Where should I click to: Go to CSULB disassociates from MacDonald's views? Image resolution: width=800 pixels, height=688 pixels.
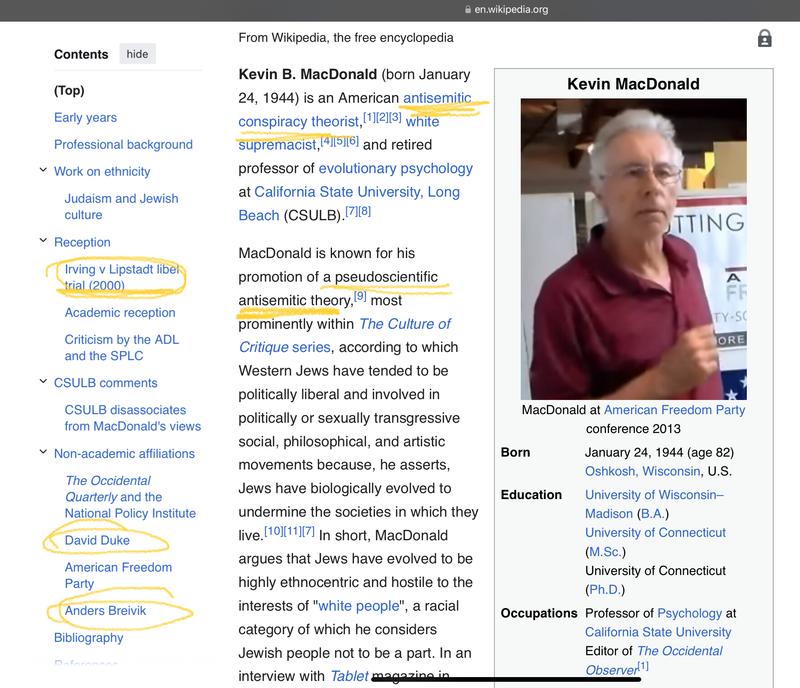[133, 418]
